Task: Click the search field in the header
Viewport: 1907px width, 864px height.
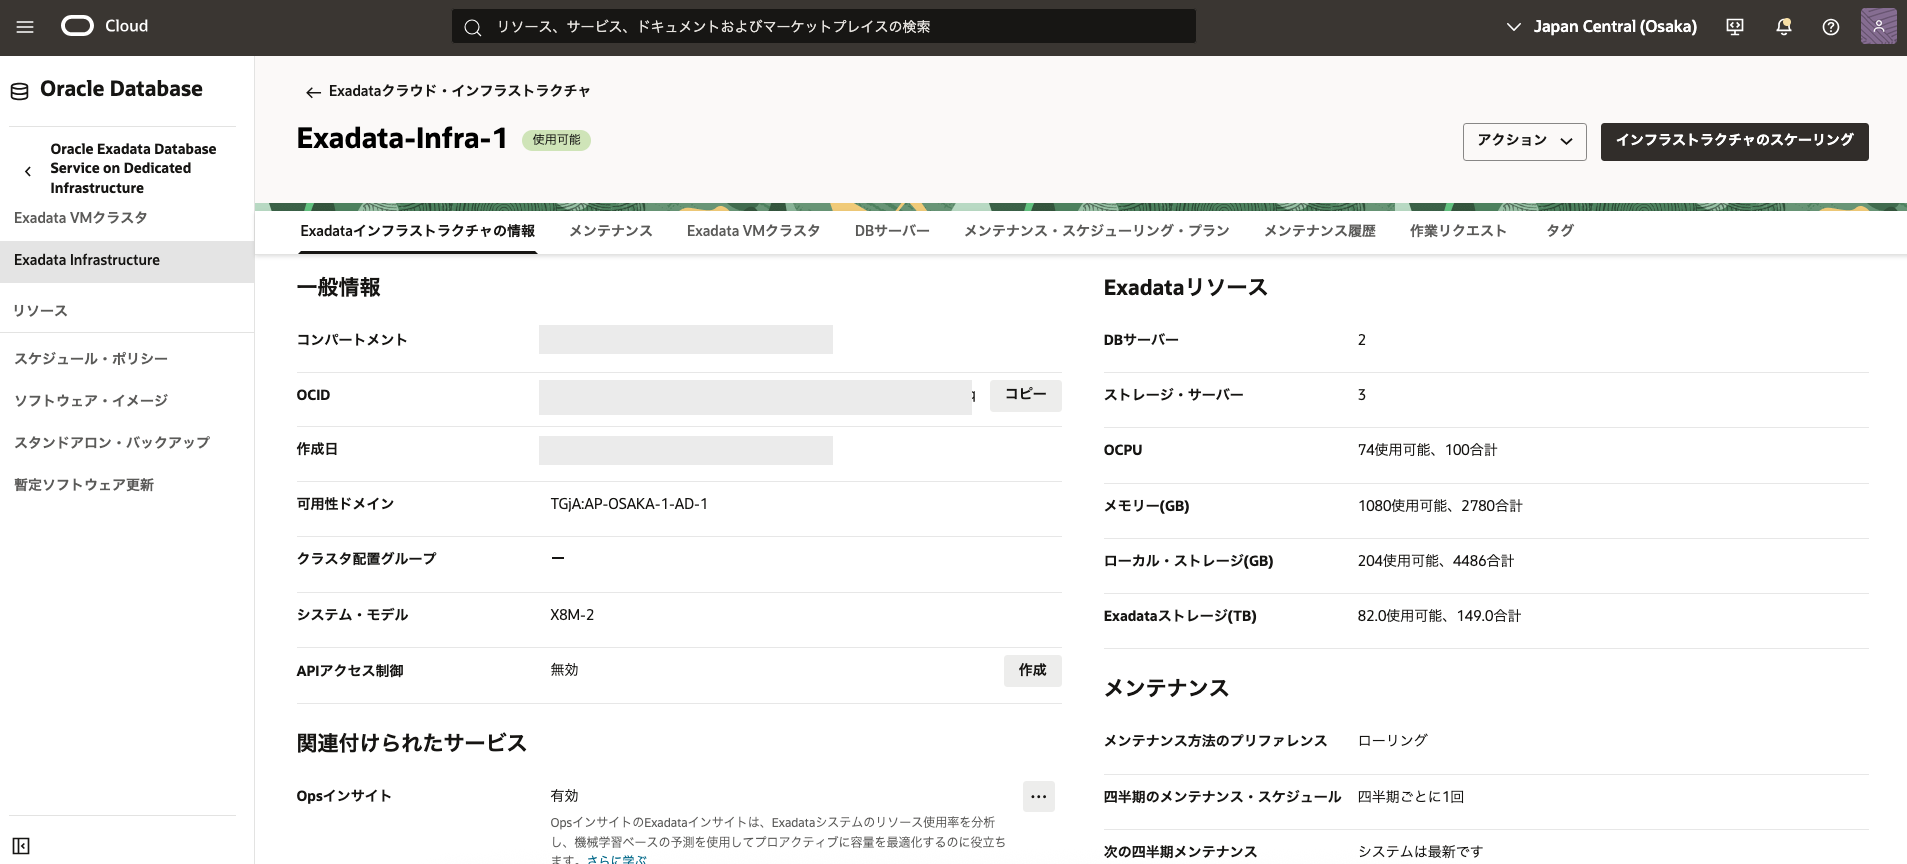Action: 823,27
